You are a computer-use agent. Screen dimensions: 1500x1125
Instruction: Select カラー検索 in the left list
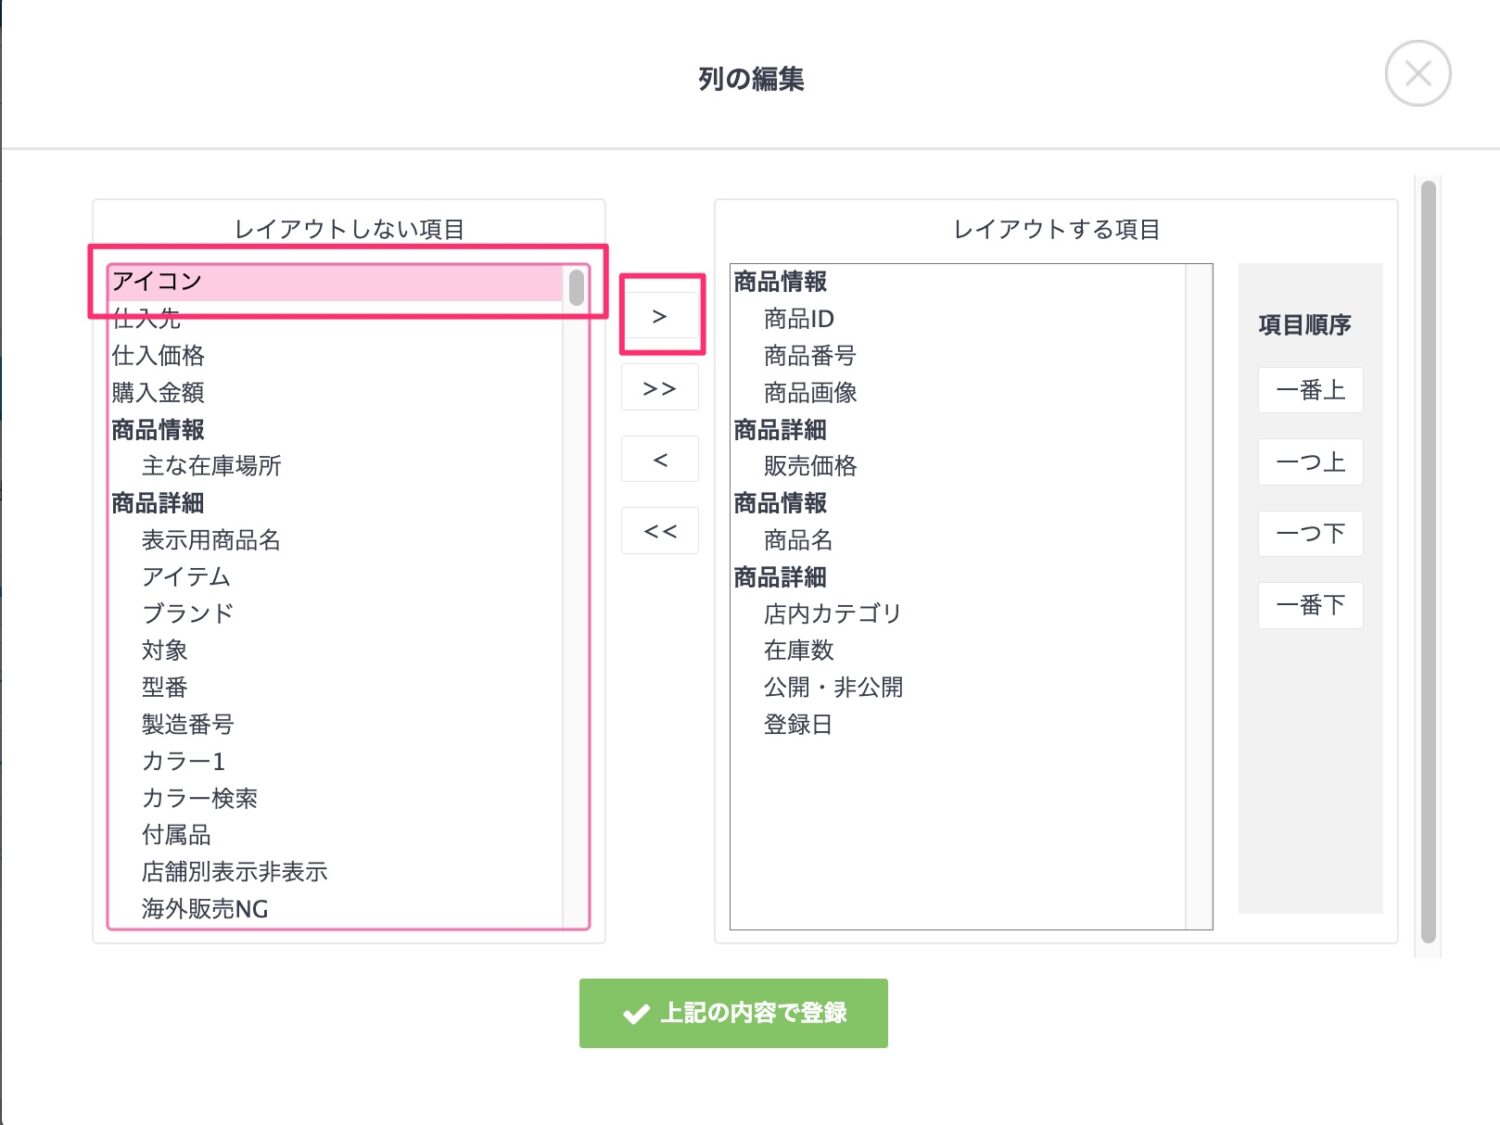(336, 799)
